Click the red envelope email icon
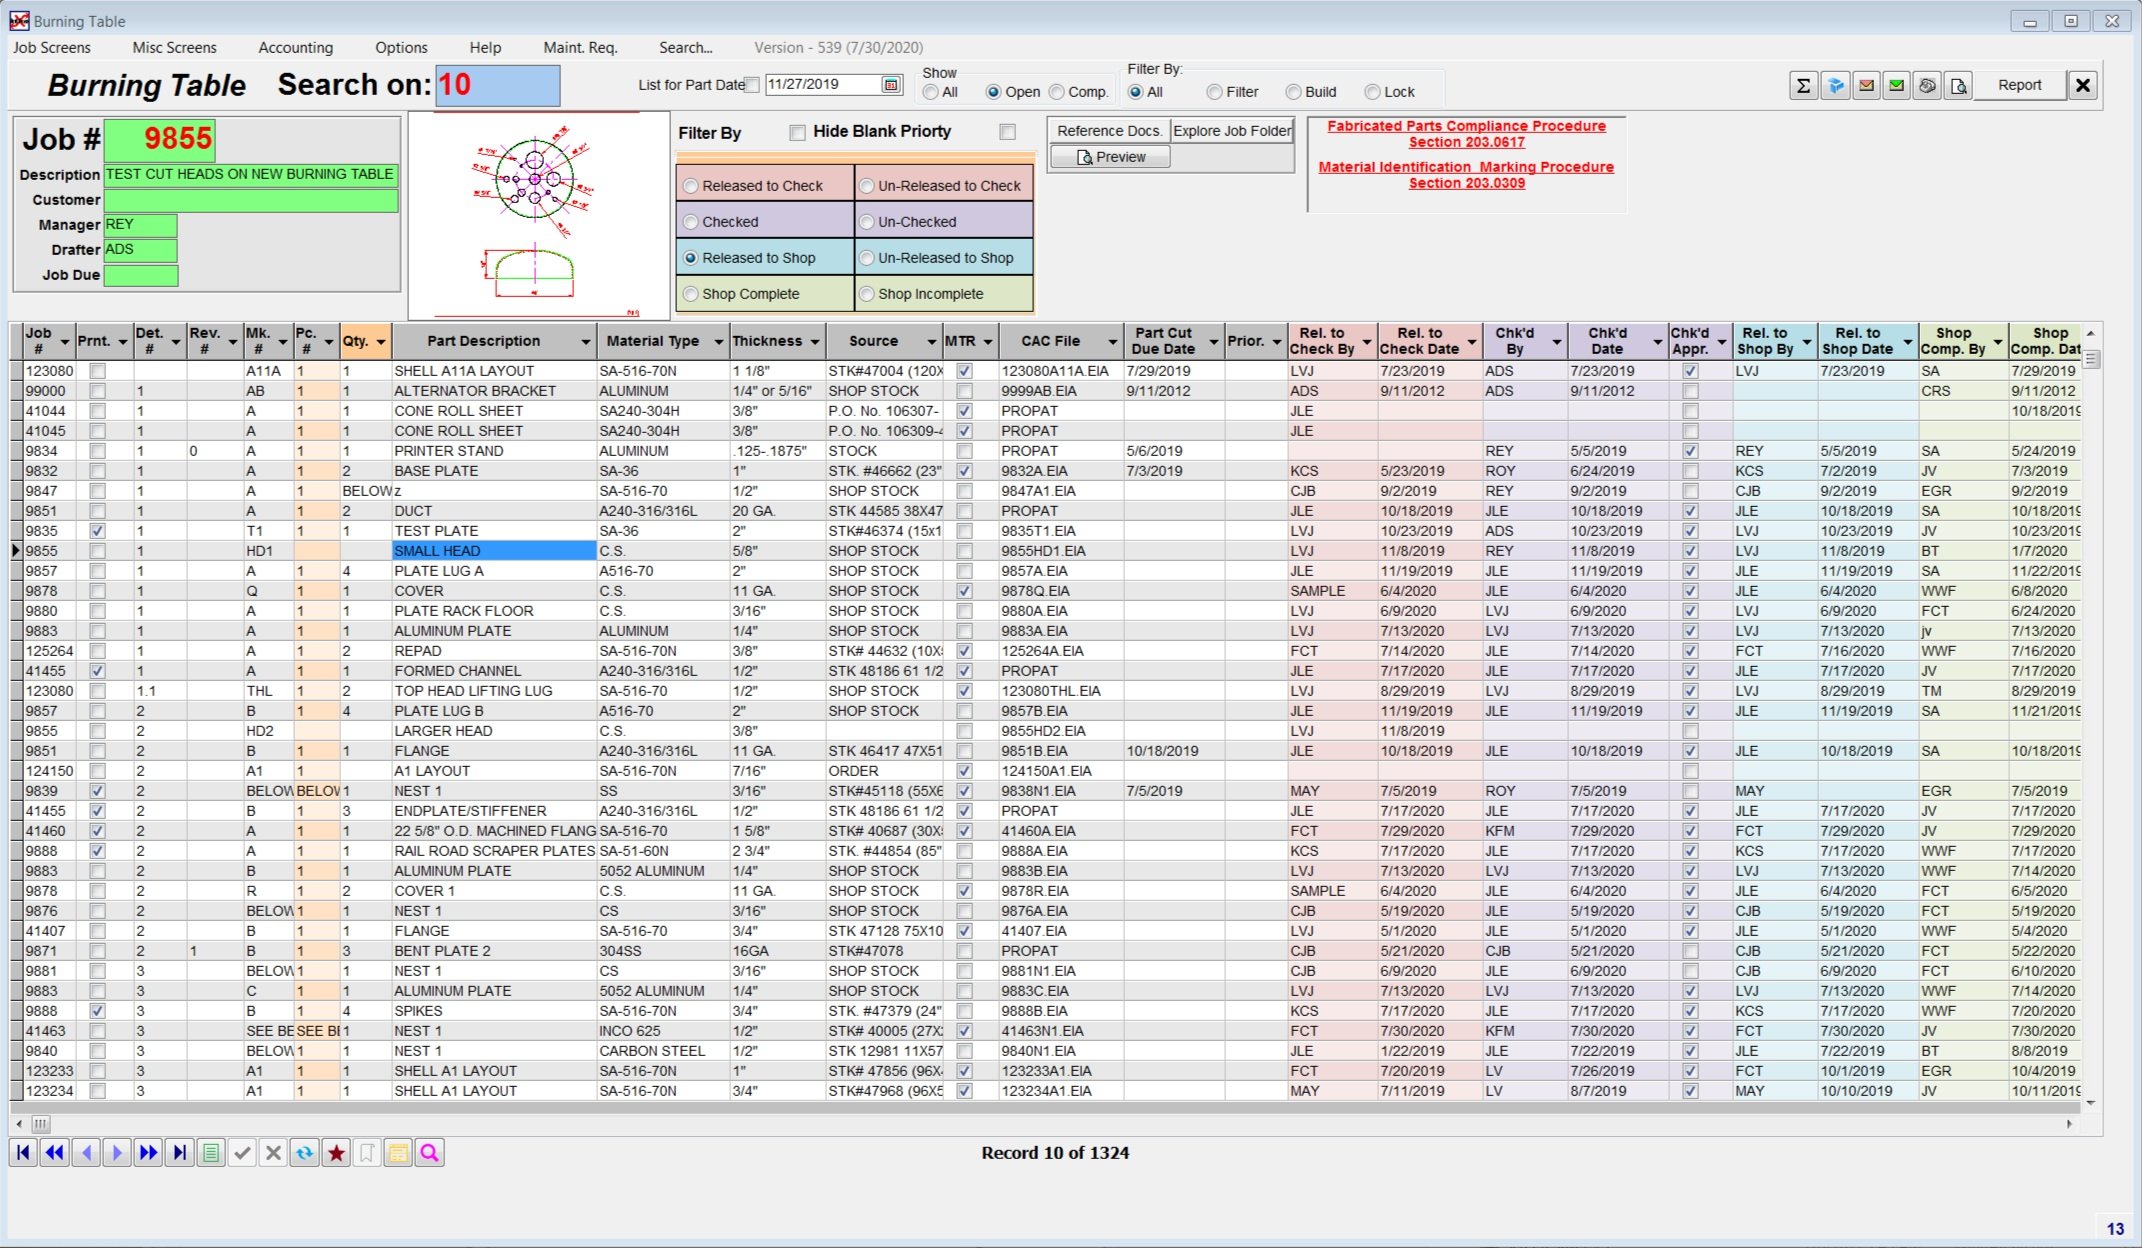 click(x=1865, y=85)
